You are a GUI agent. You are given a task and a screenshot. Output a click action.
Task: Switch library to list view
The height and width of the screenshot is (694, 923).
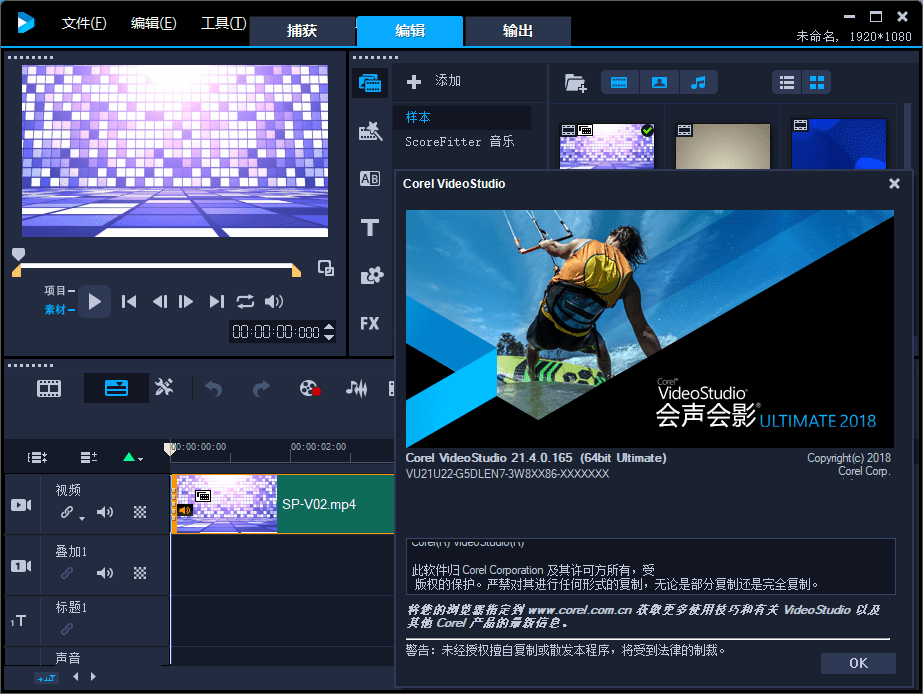(786, 82)
